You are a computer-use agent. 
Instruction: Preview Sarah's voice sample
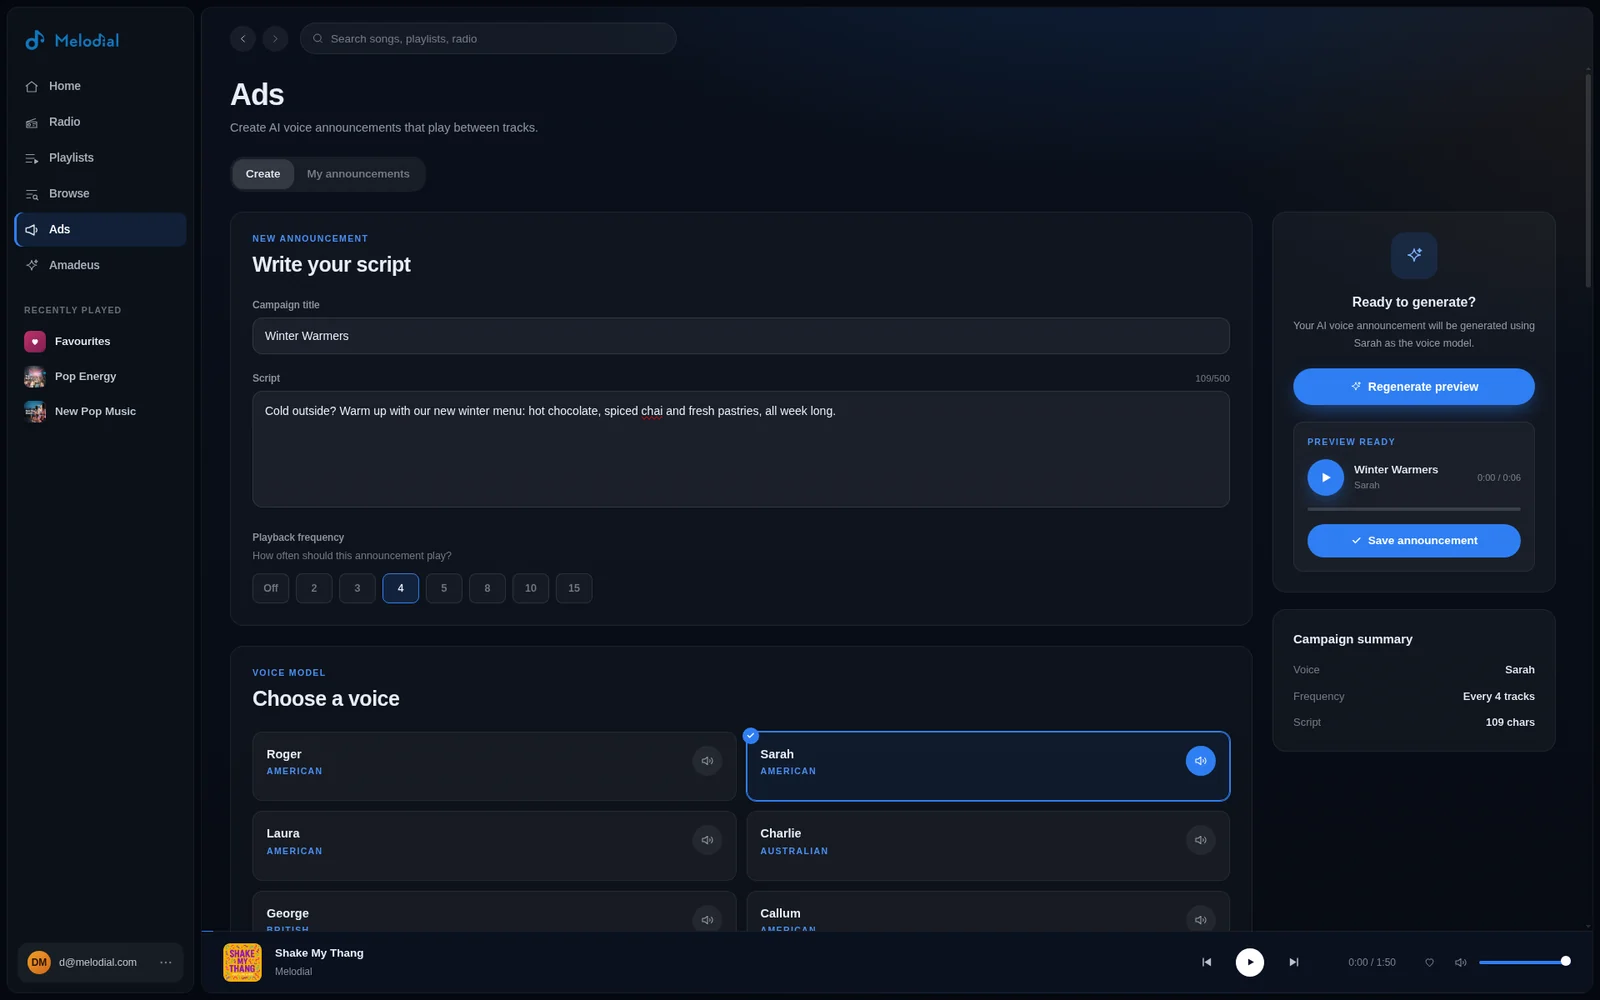(x=1201, y=761)
